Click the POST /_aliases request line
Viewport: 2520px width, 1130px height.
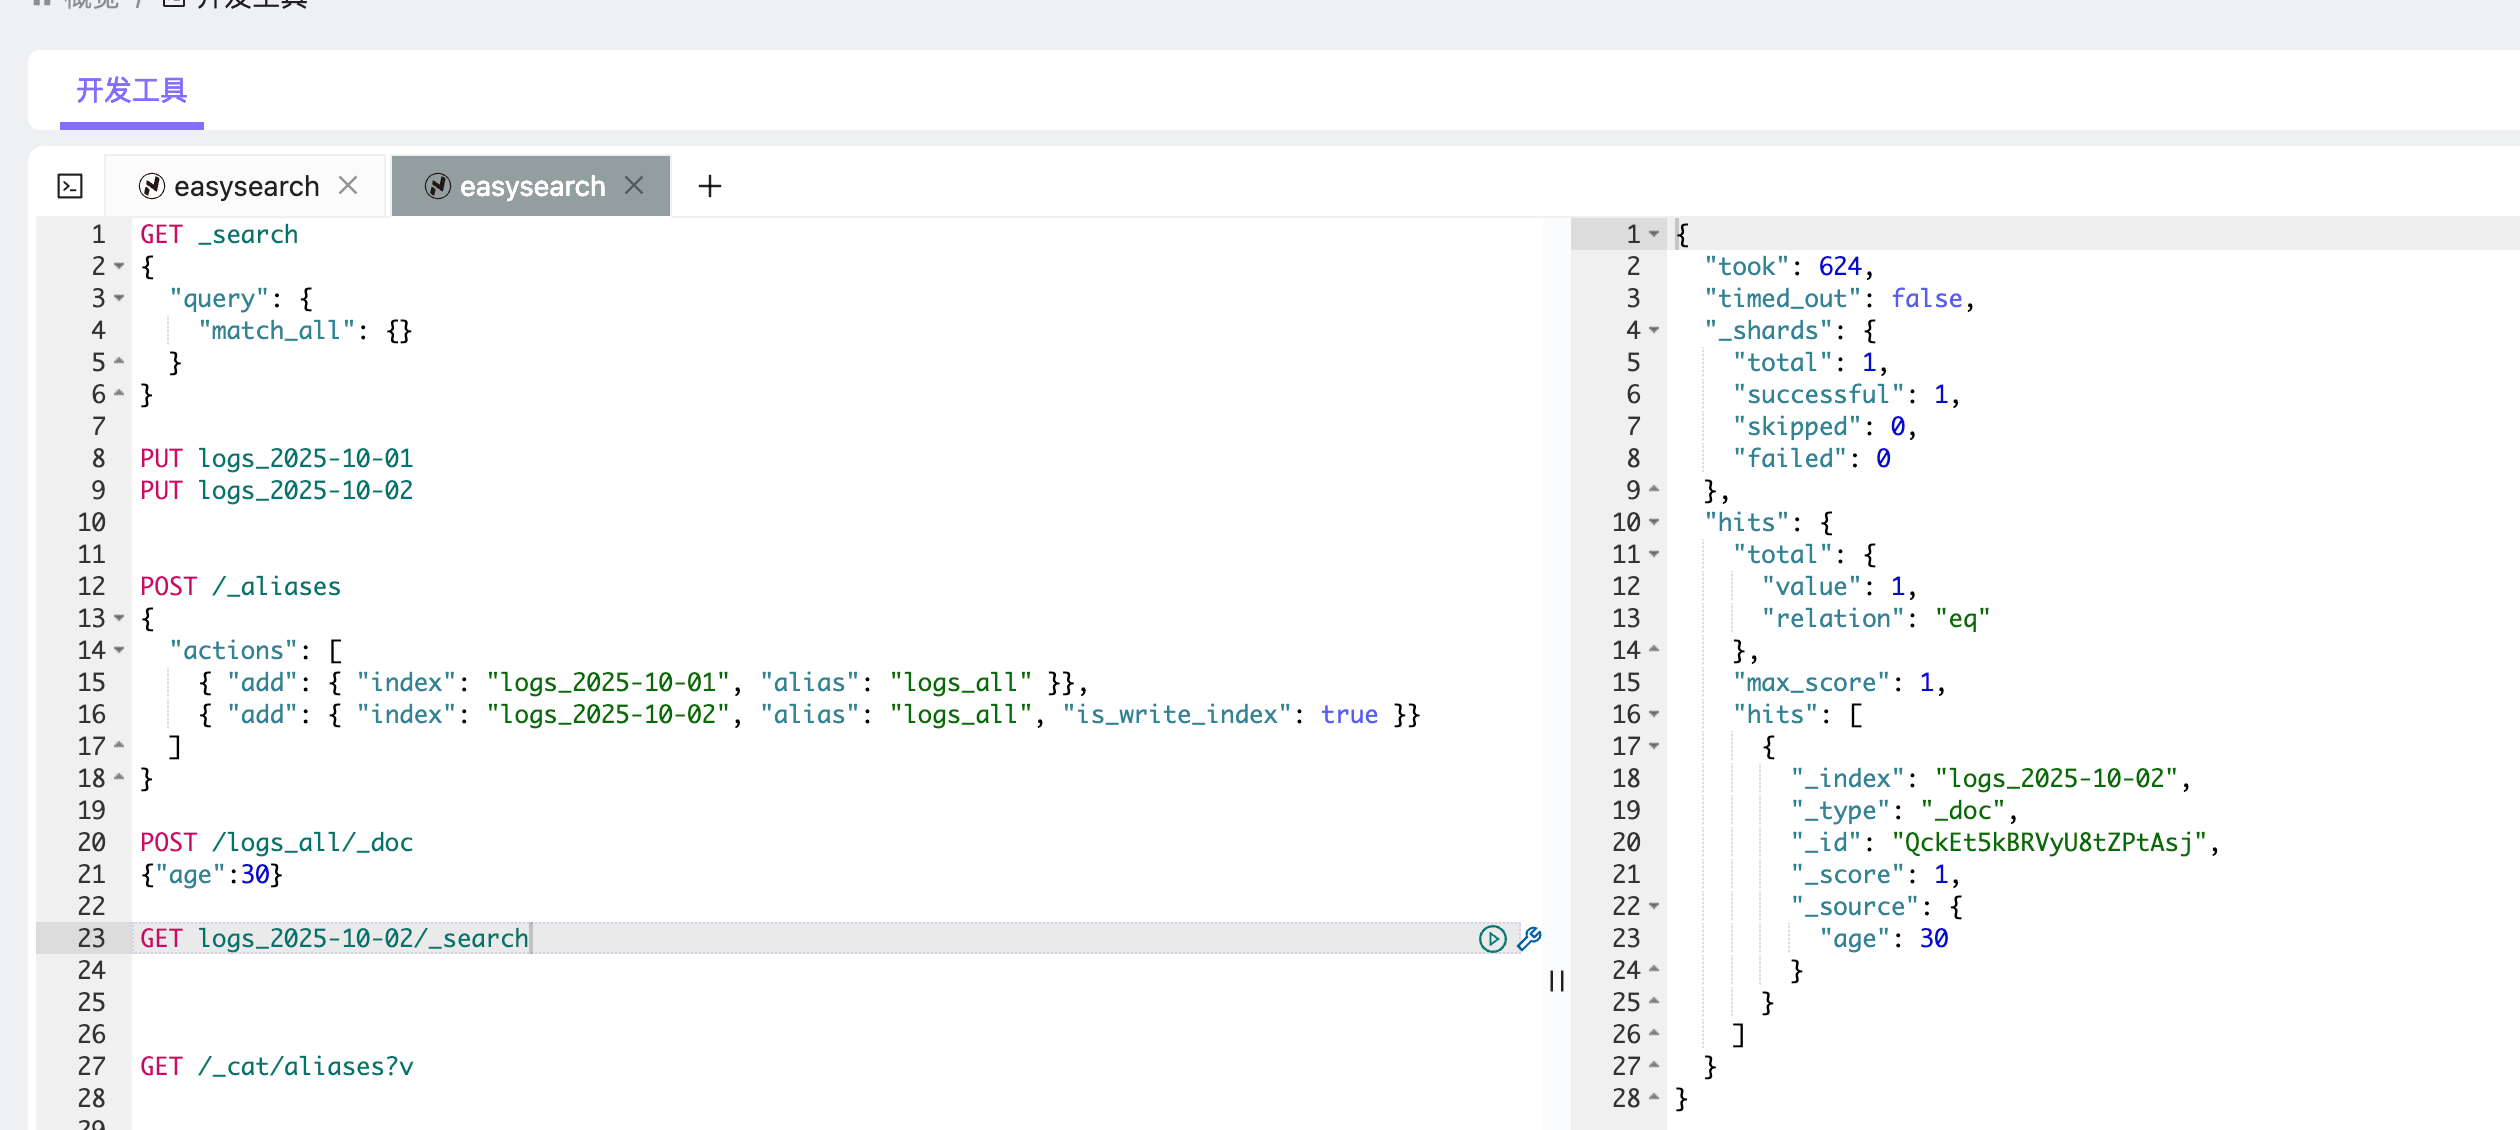coord(240,586)
